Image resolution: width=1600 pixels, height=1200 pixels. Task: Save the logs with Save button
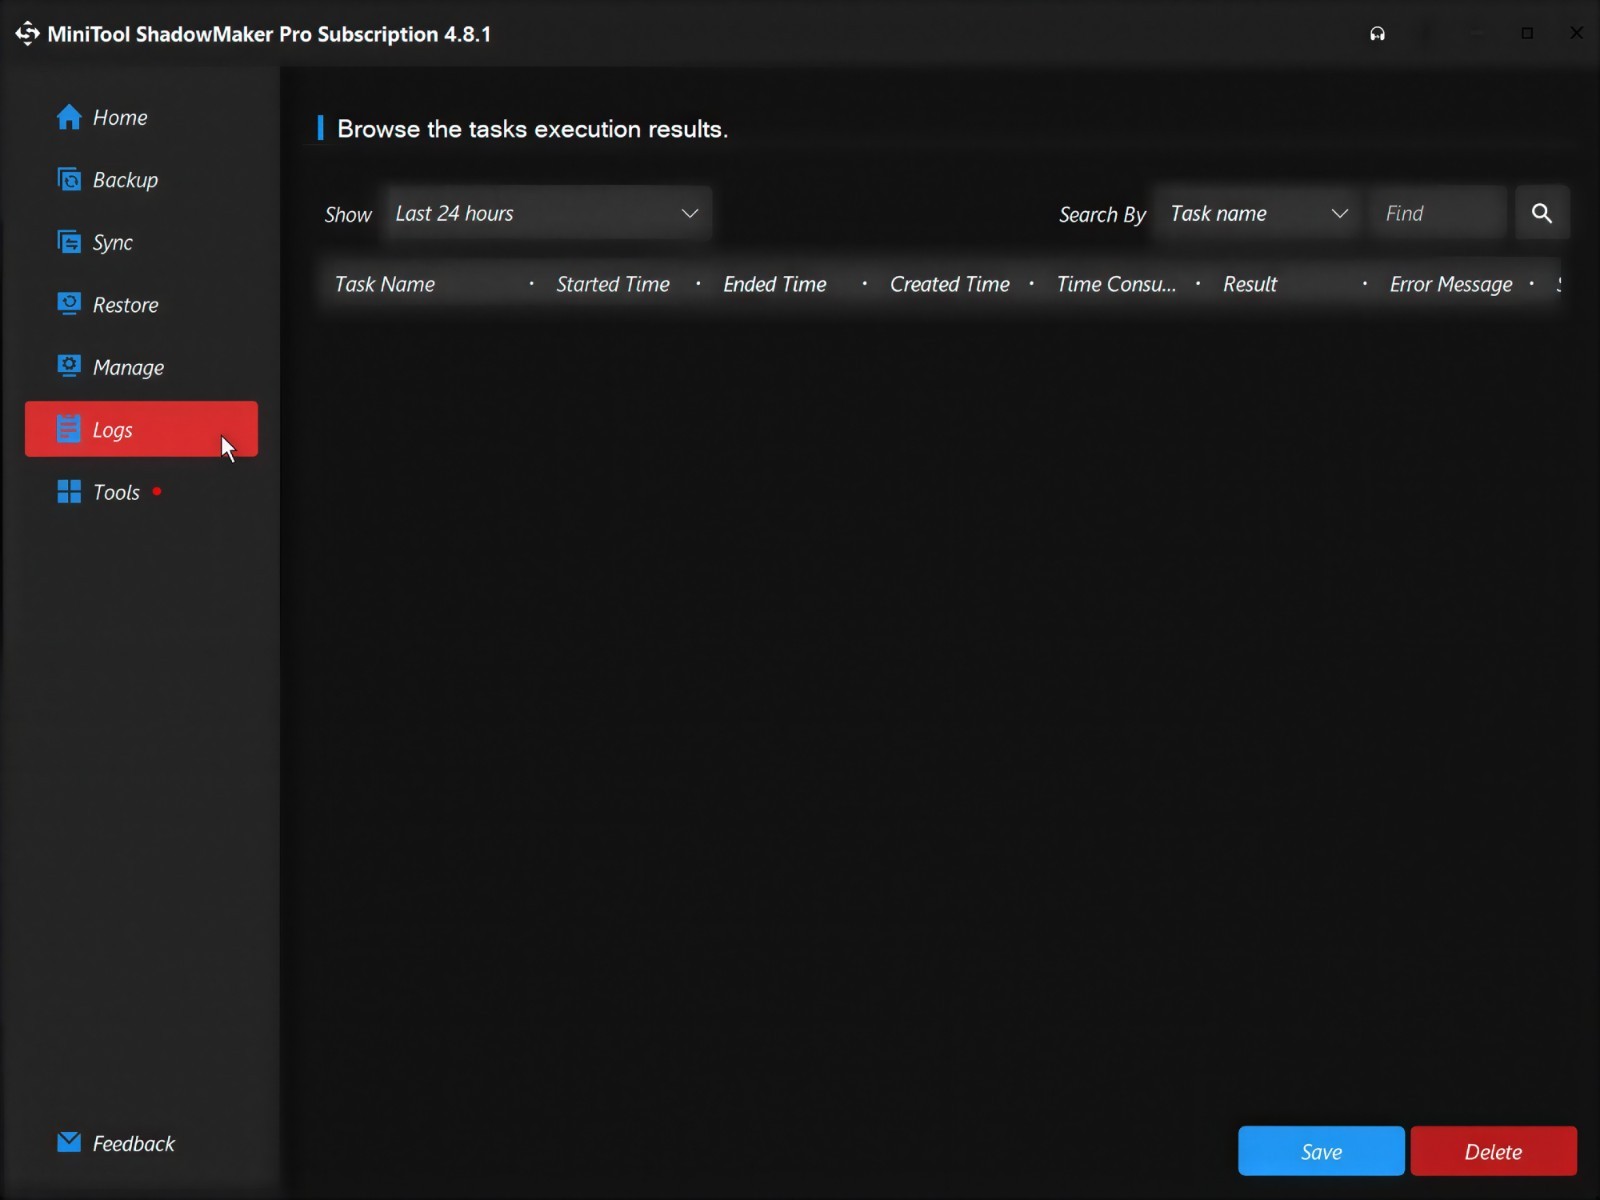[1321, 1151]
